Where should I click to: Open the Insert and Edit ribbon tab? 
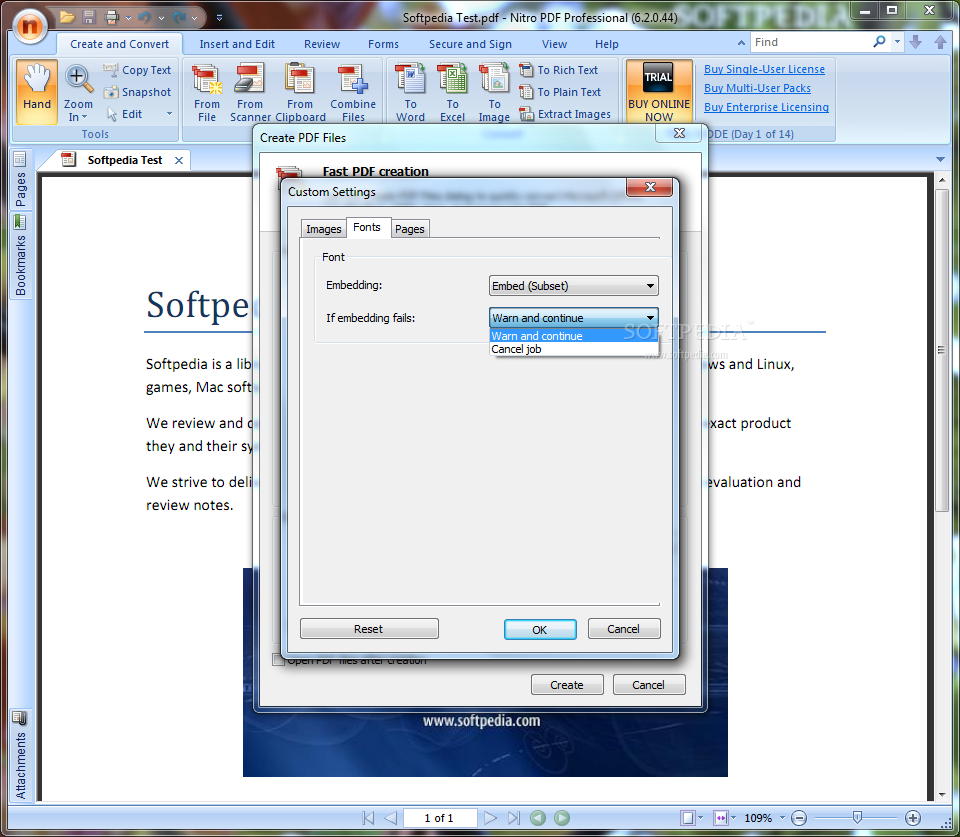click(x=237, y=44)
